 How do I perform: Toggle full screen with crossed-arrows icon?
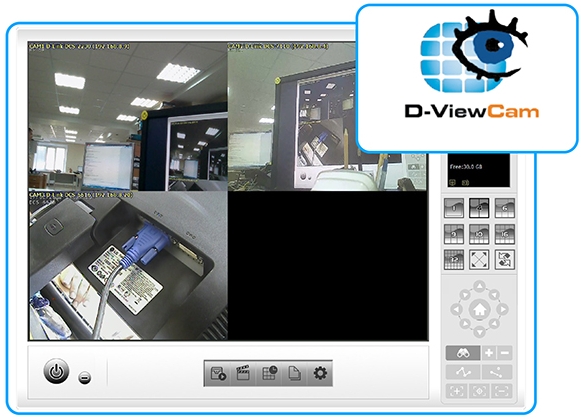click(479, 260)
